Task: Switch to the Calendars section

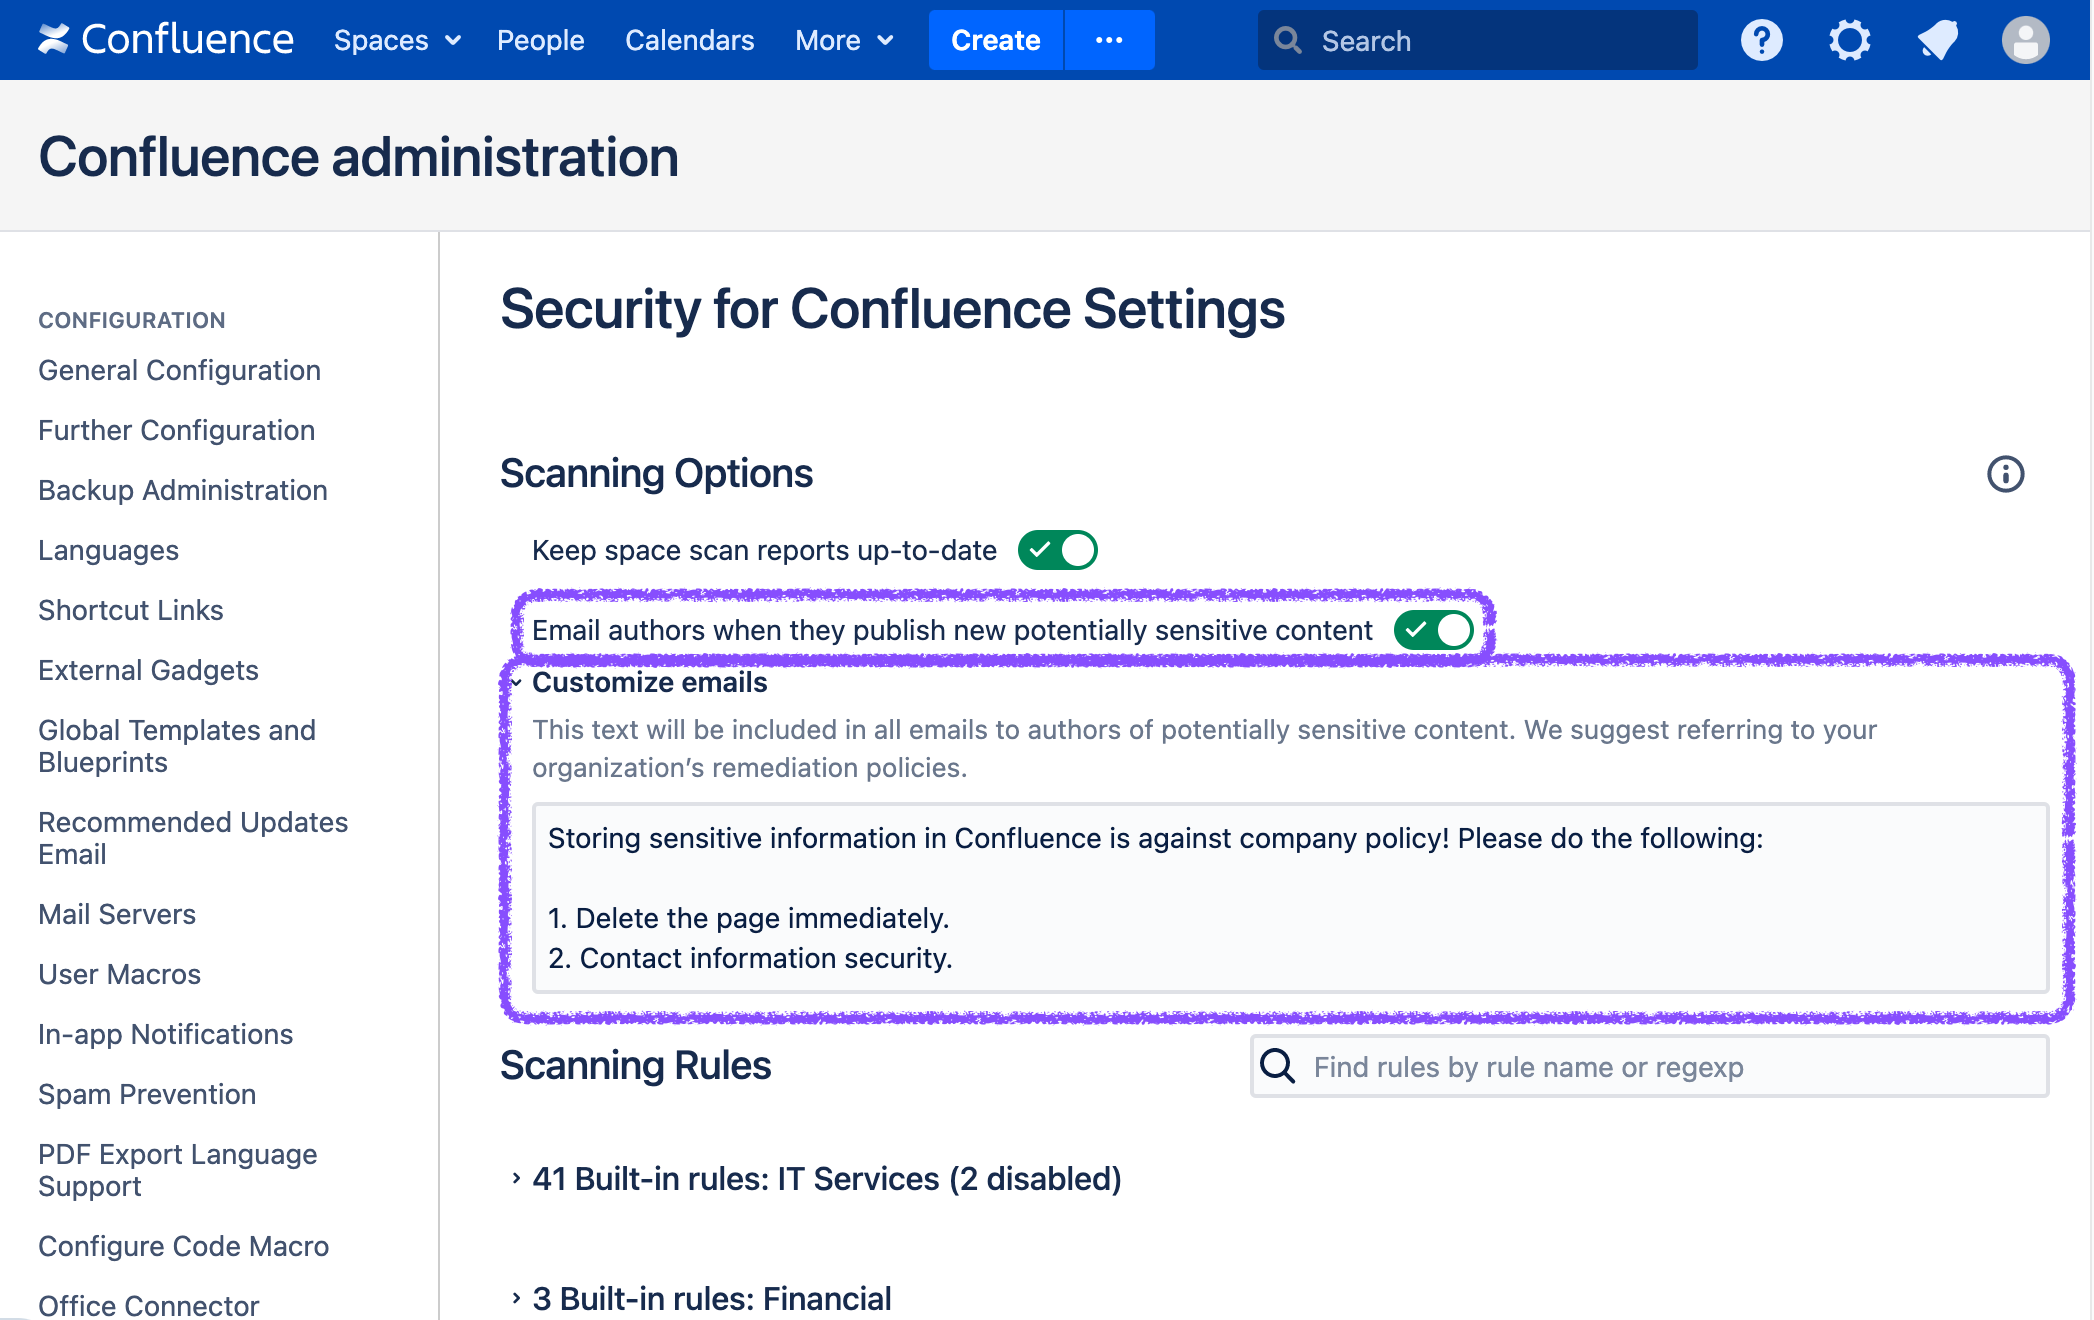Action: (x=689, y=40)
